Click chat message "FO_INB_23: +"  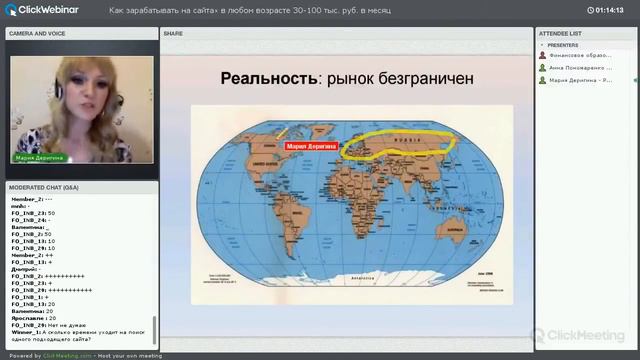tap(31, 283)
